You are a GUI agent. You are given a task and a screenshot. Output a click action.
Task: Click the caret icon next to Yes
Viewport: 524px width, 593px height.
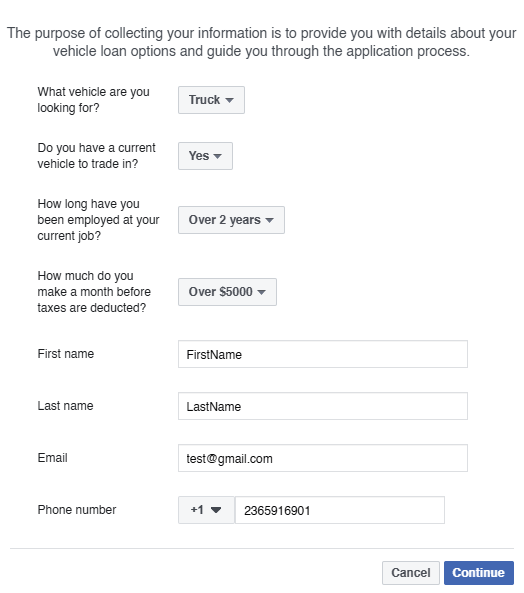(217, 156)
